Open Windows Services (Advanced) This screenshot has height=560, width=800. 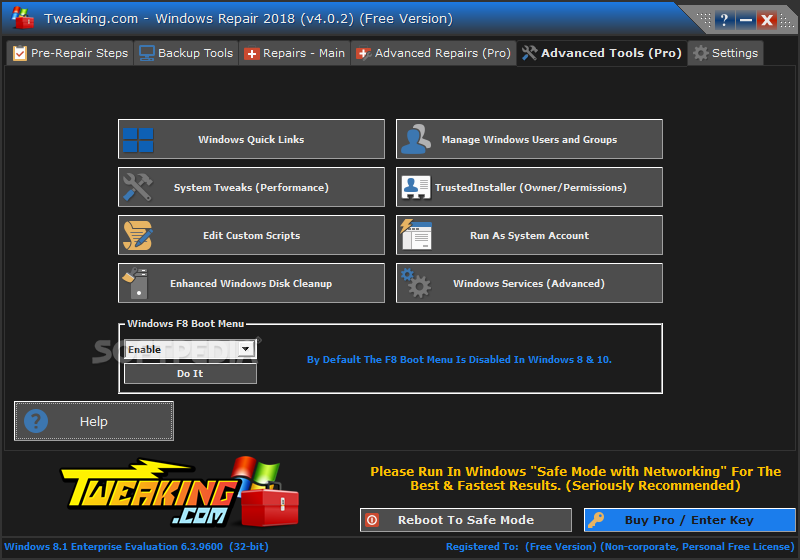point(529,283)
